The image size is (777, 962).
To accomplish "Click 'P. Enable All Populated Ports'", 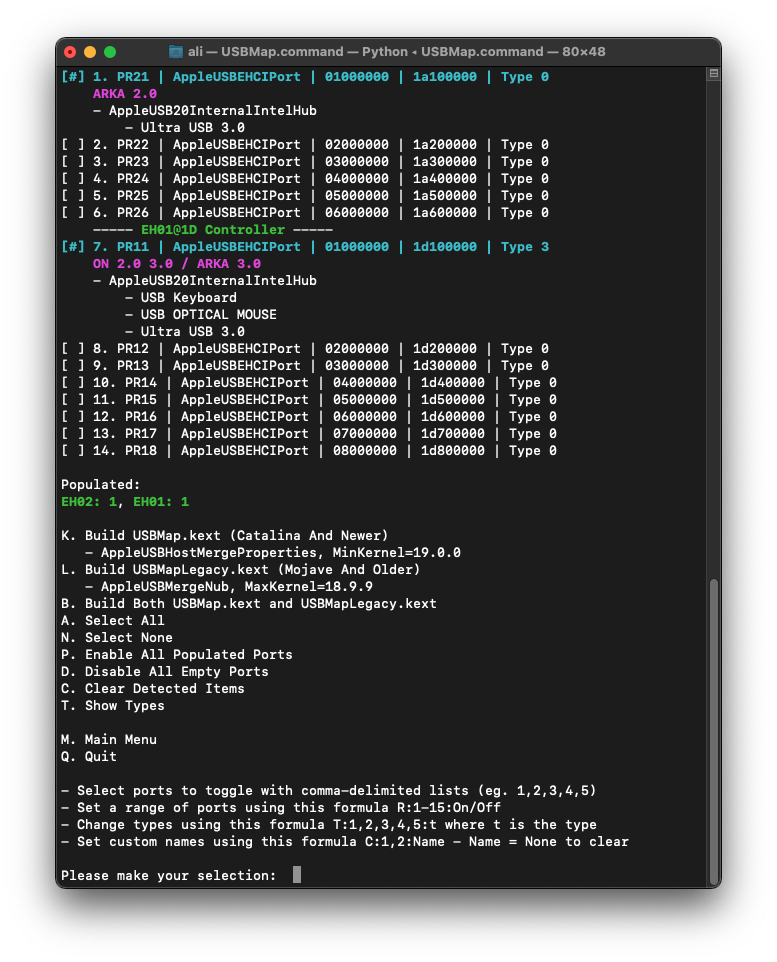I will [177, 655].
